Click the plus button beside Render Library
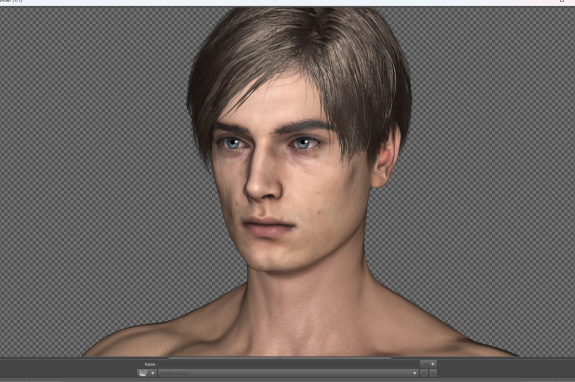 tap(424, 373)
